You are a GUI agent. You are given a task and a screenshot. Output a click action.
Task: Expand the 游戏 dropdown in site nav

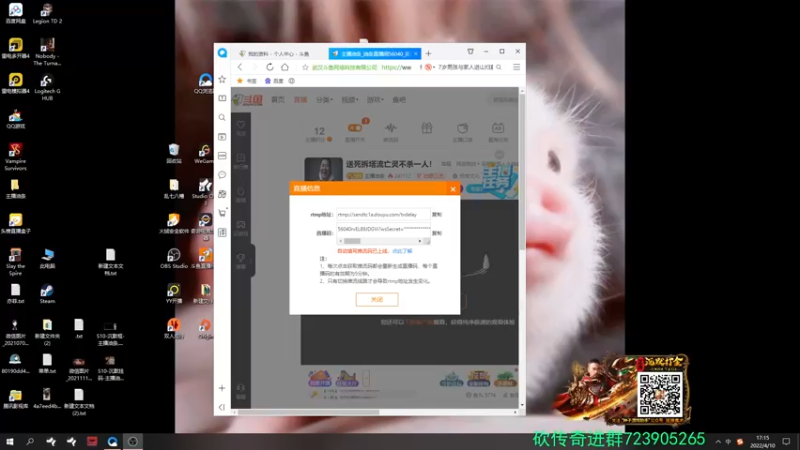coord(375,100)
